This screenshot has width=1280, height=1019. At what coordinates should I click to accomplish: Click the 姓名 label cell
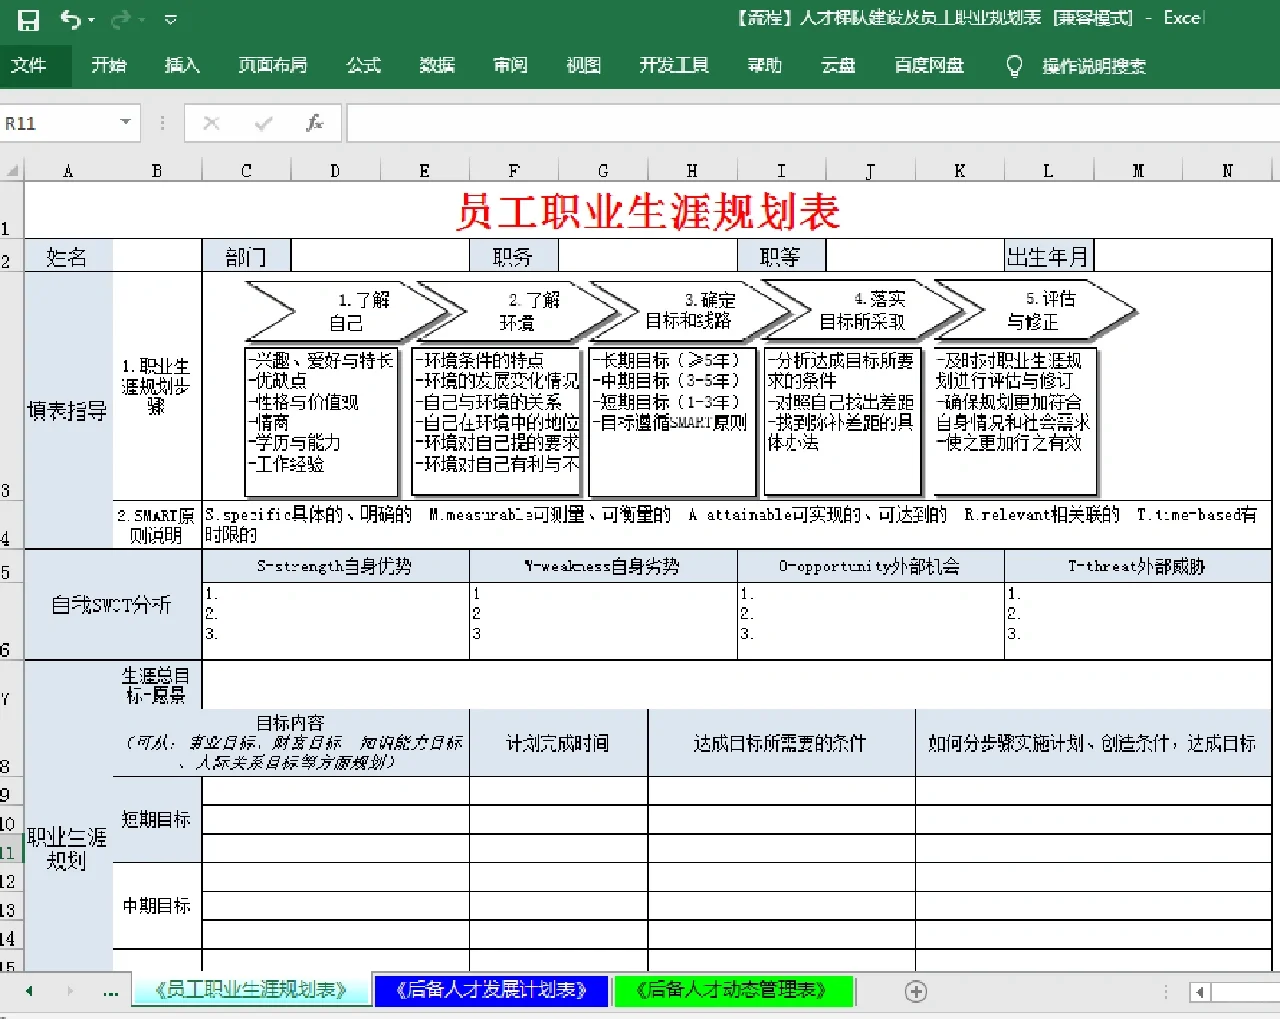click(x=68, y=257)
